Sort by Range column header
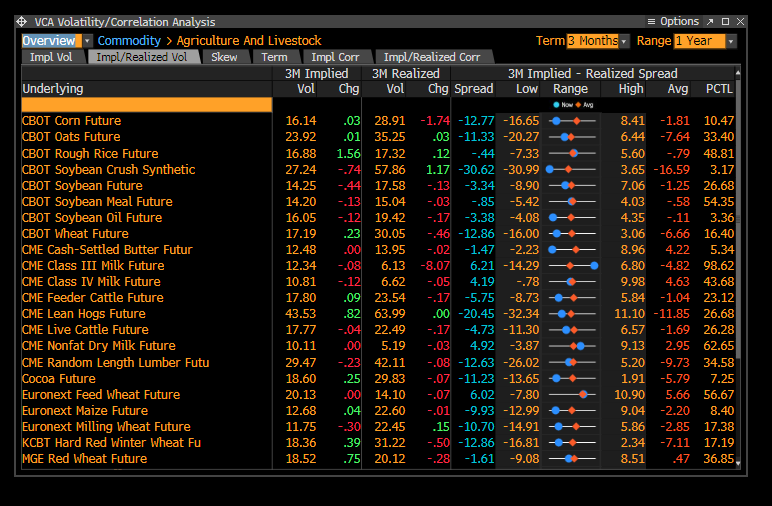This screenshot has height=506, width=772. (570, 89)
